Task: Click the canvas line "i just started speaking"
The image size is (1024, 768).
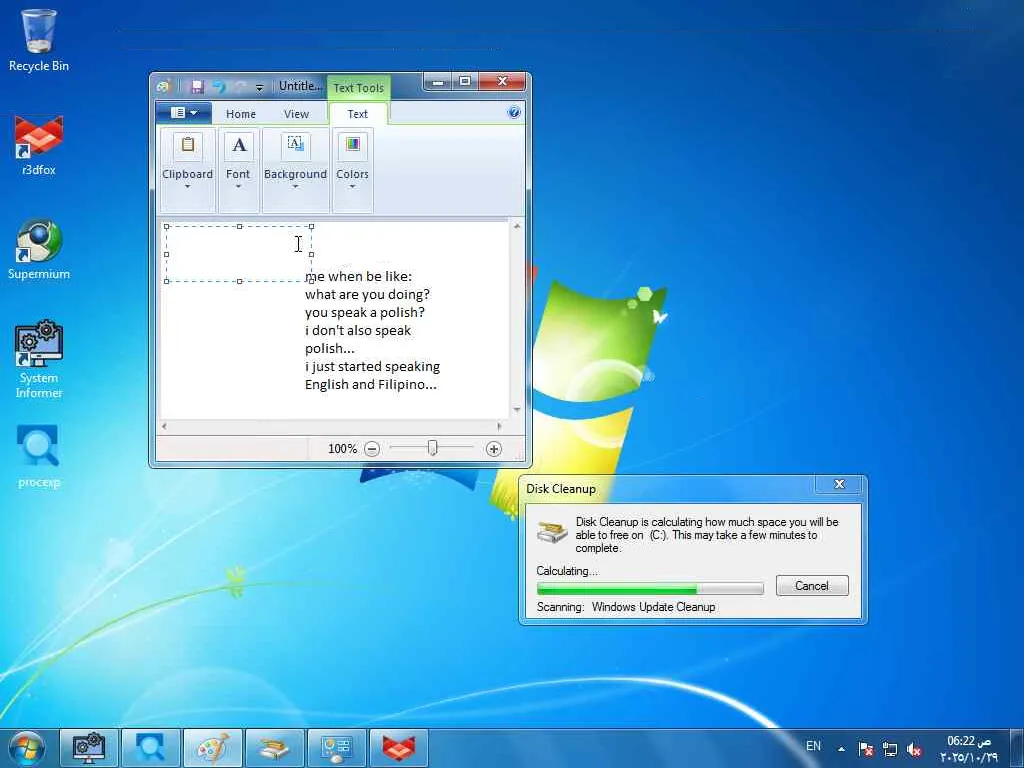Action: [372, 366]
